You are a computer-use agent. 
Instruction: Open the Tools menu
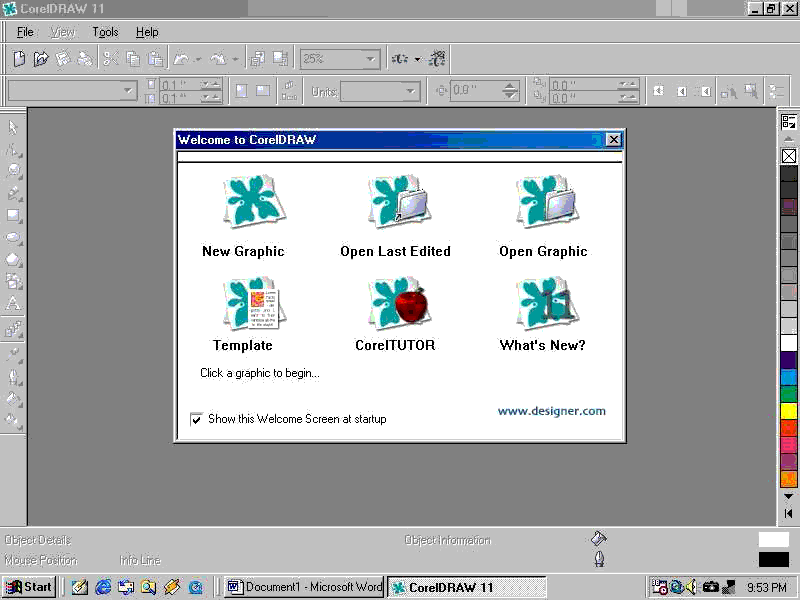105,32
